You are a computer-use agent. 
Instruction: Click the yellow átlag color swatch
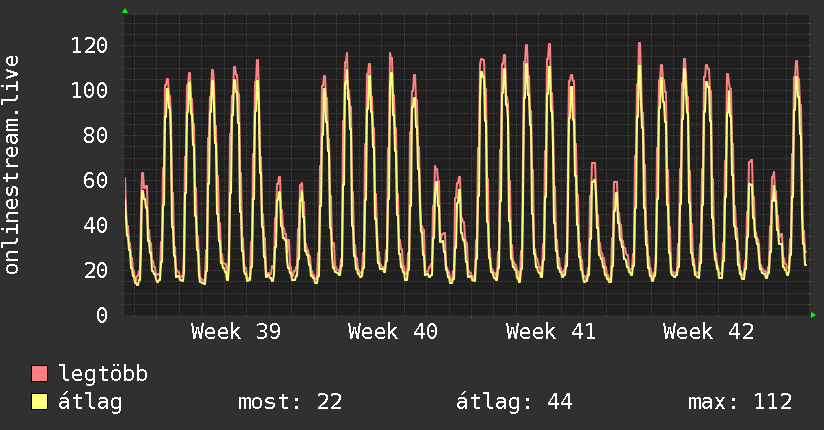39,402
